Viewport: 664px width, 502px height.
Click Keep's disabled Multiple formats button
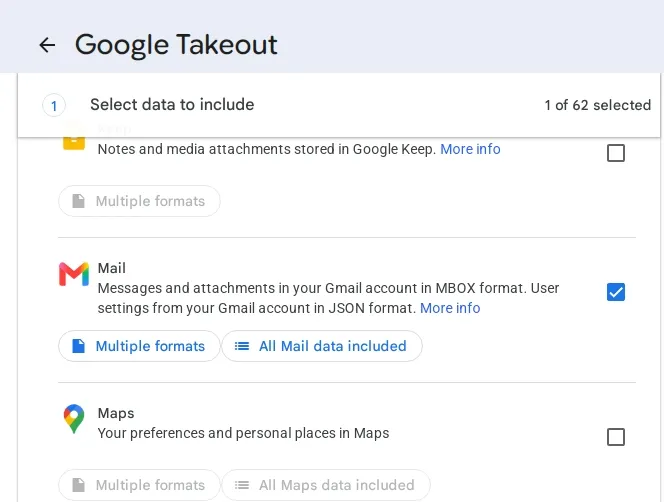pos(139,201)
